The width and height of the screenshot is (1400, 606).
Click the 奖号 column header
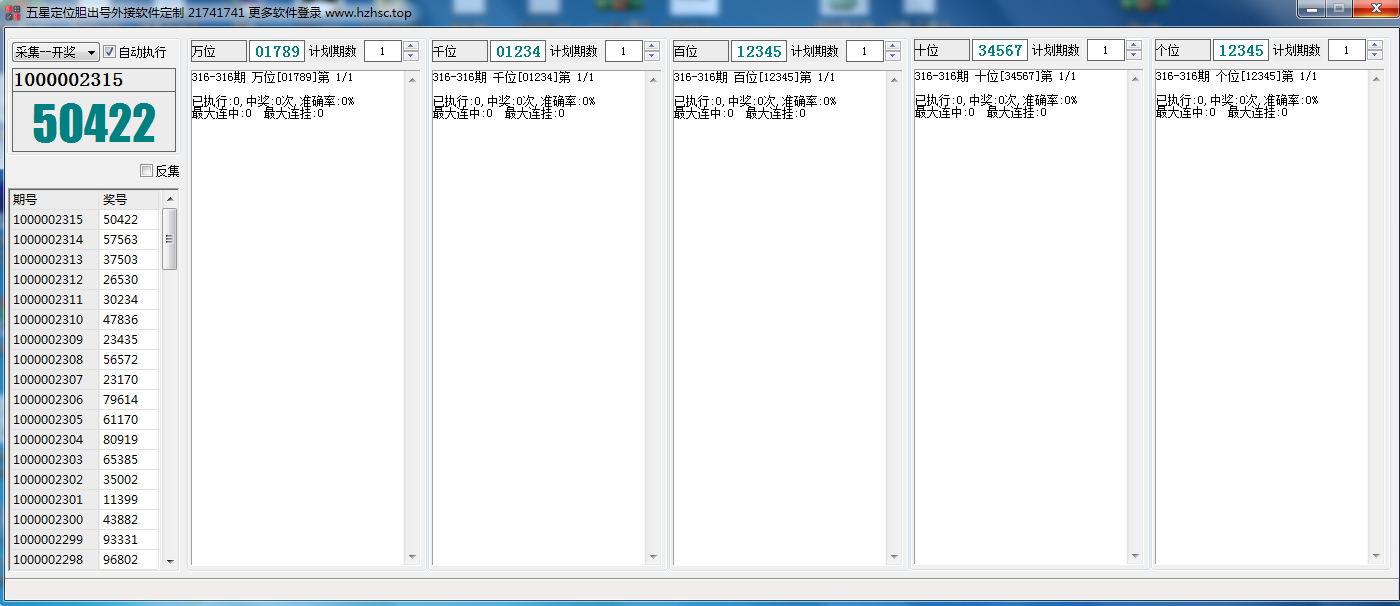click(130, 199)
